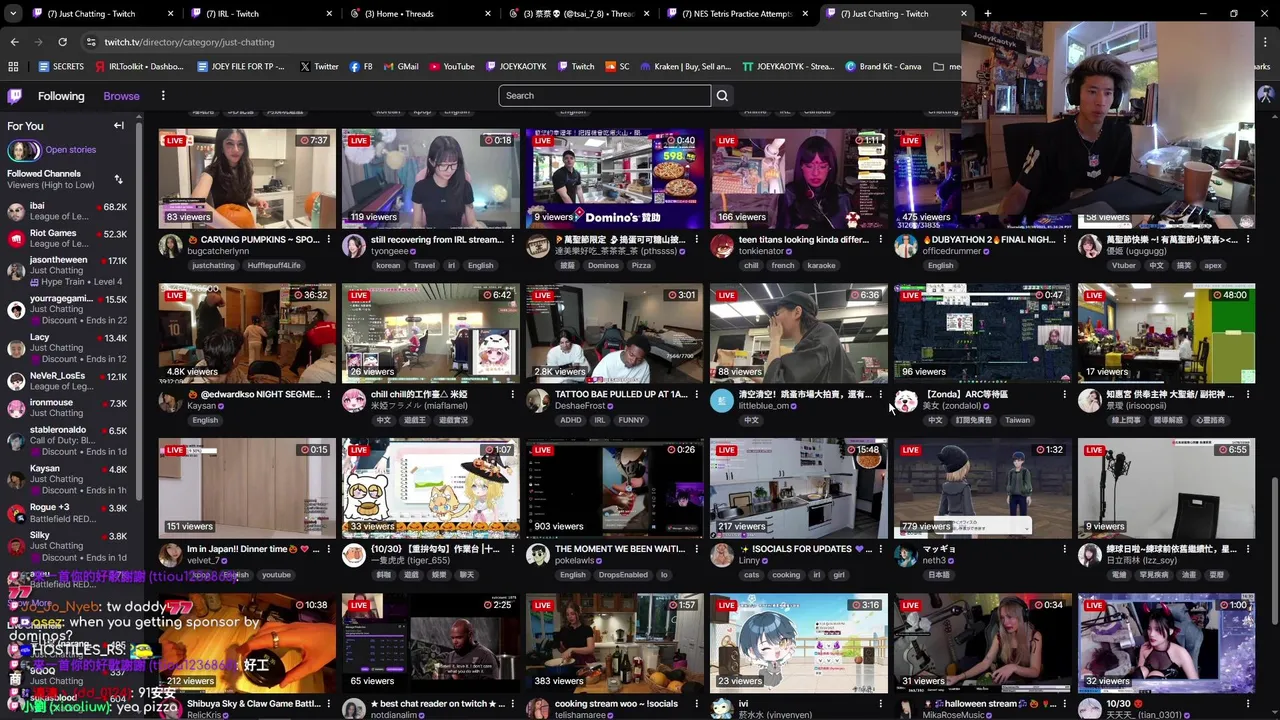Reload the page in browser
The height and width of the screenshot is (720, 1280).
pos(62,42)
